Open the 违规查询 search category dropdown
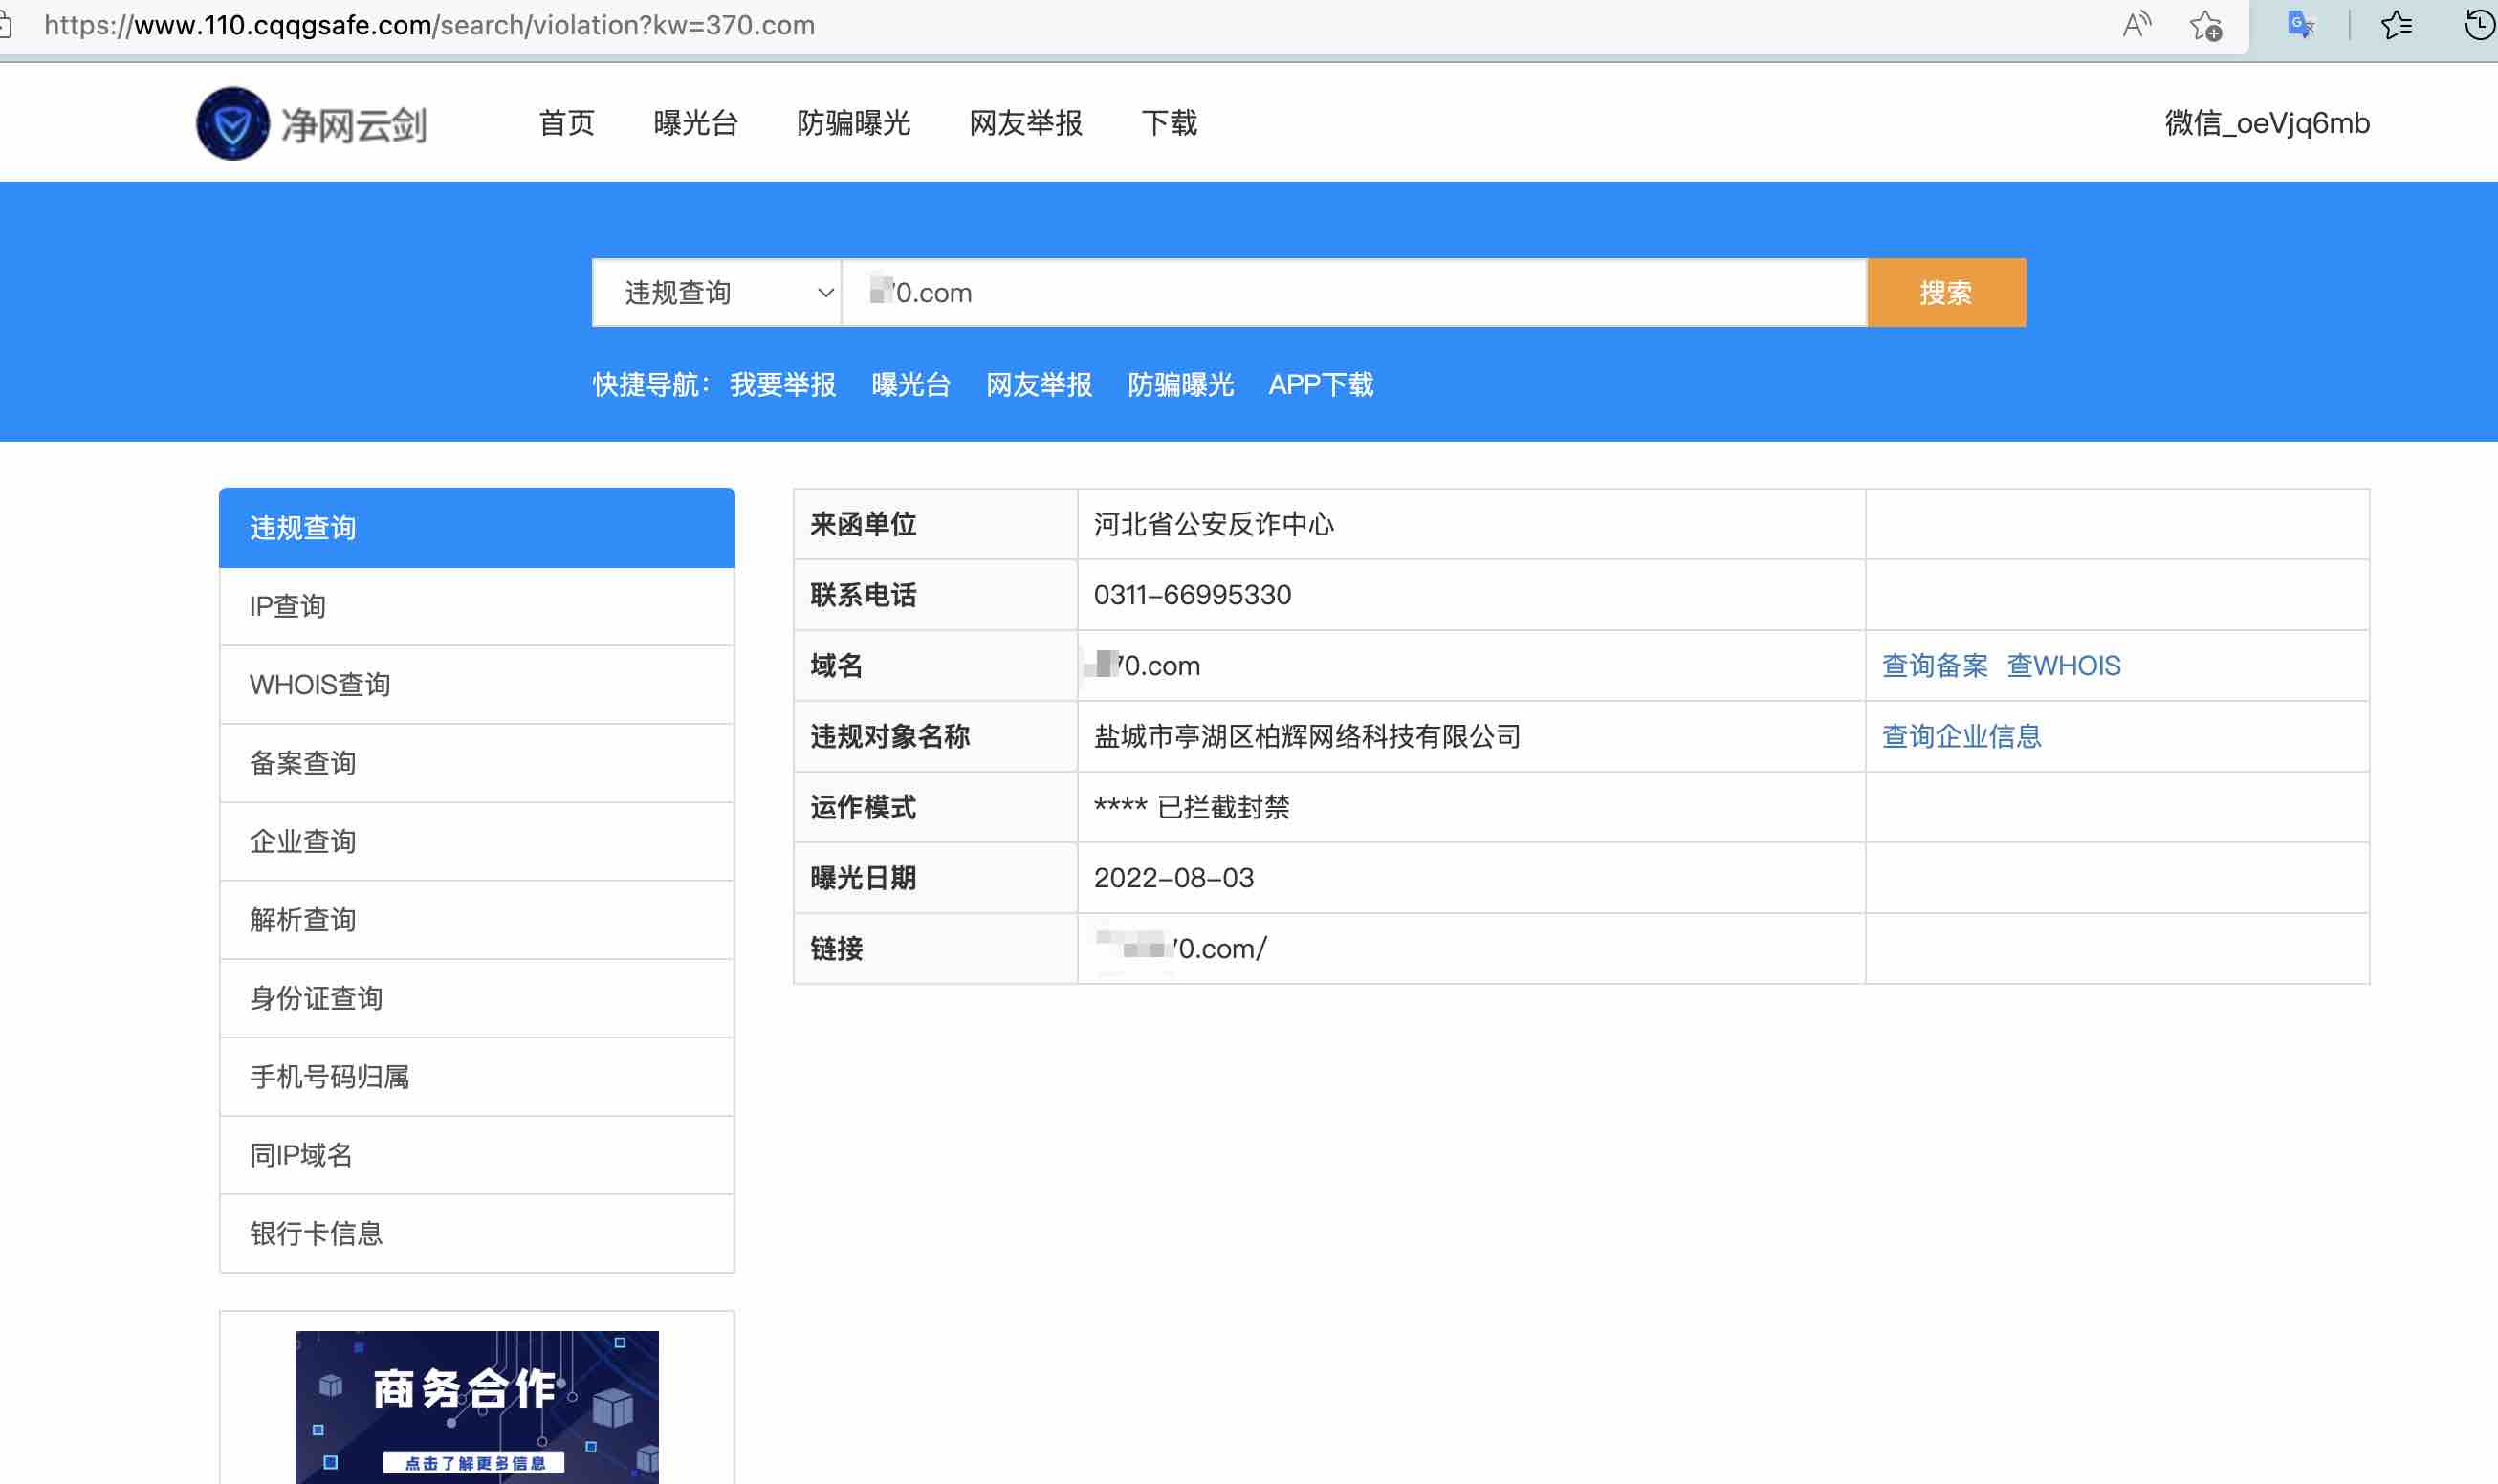The image size is (2498, 1484). (715, 292)
